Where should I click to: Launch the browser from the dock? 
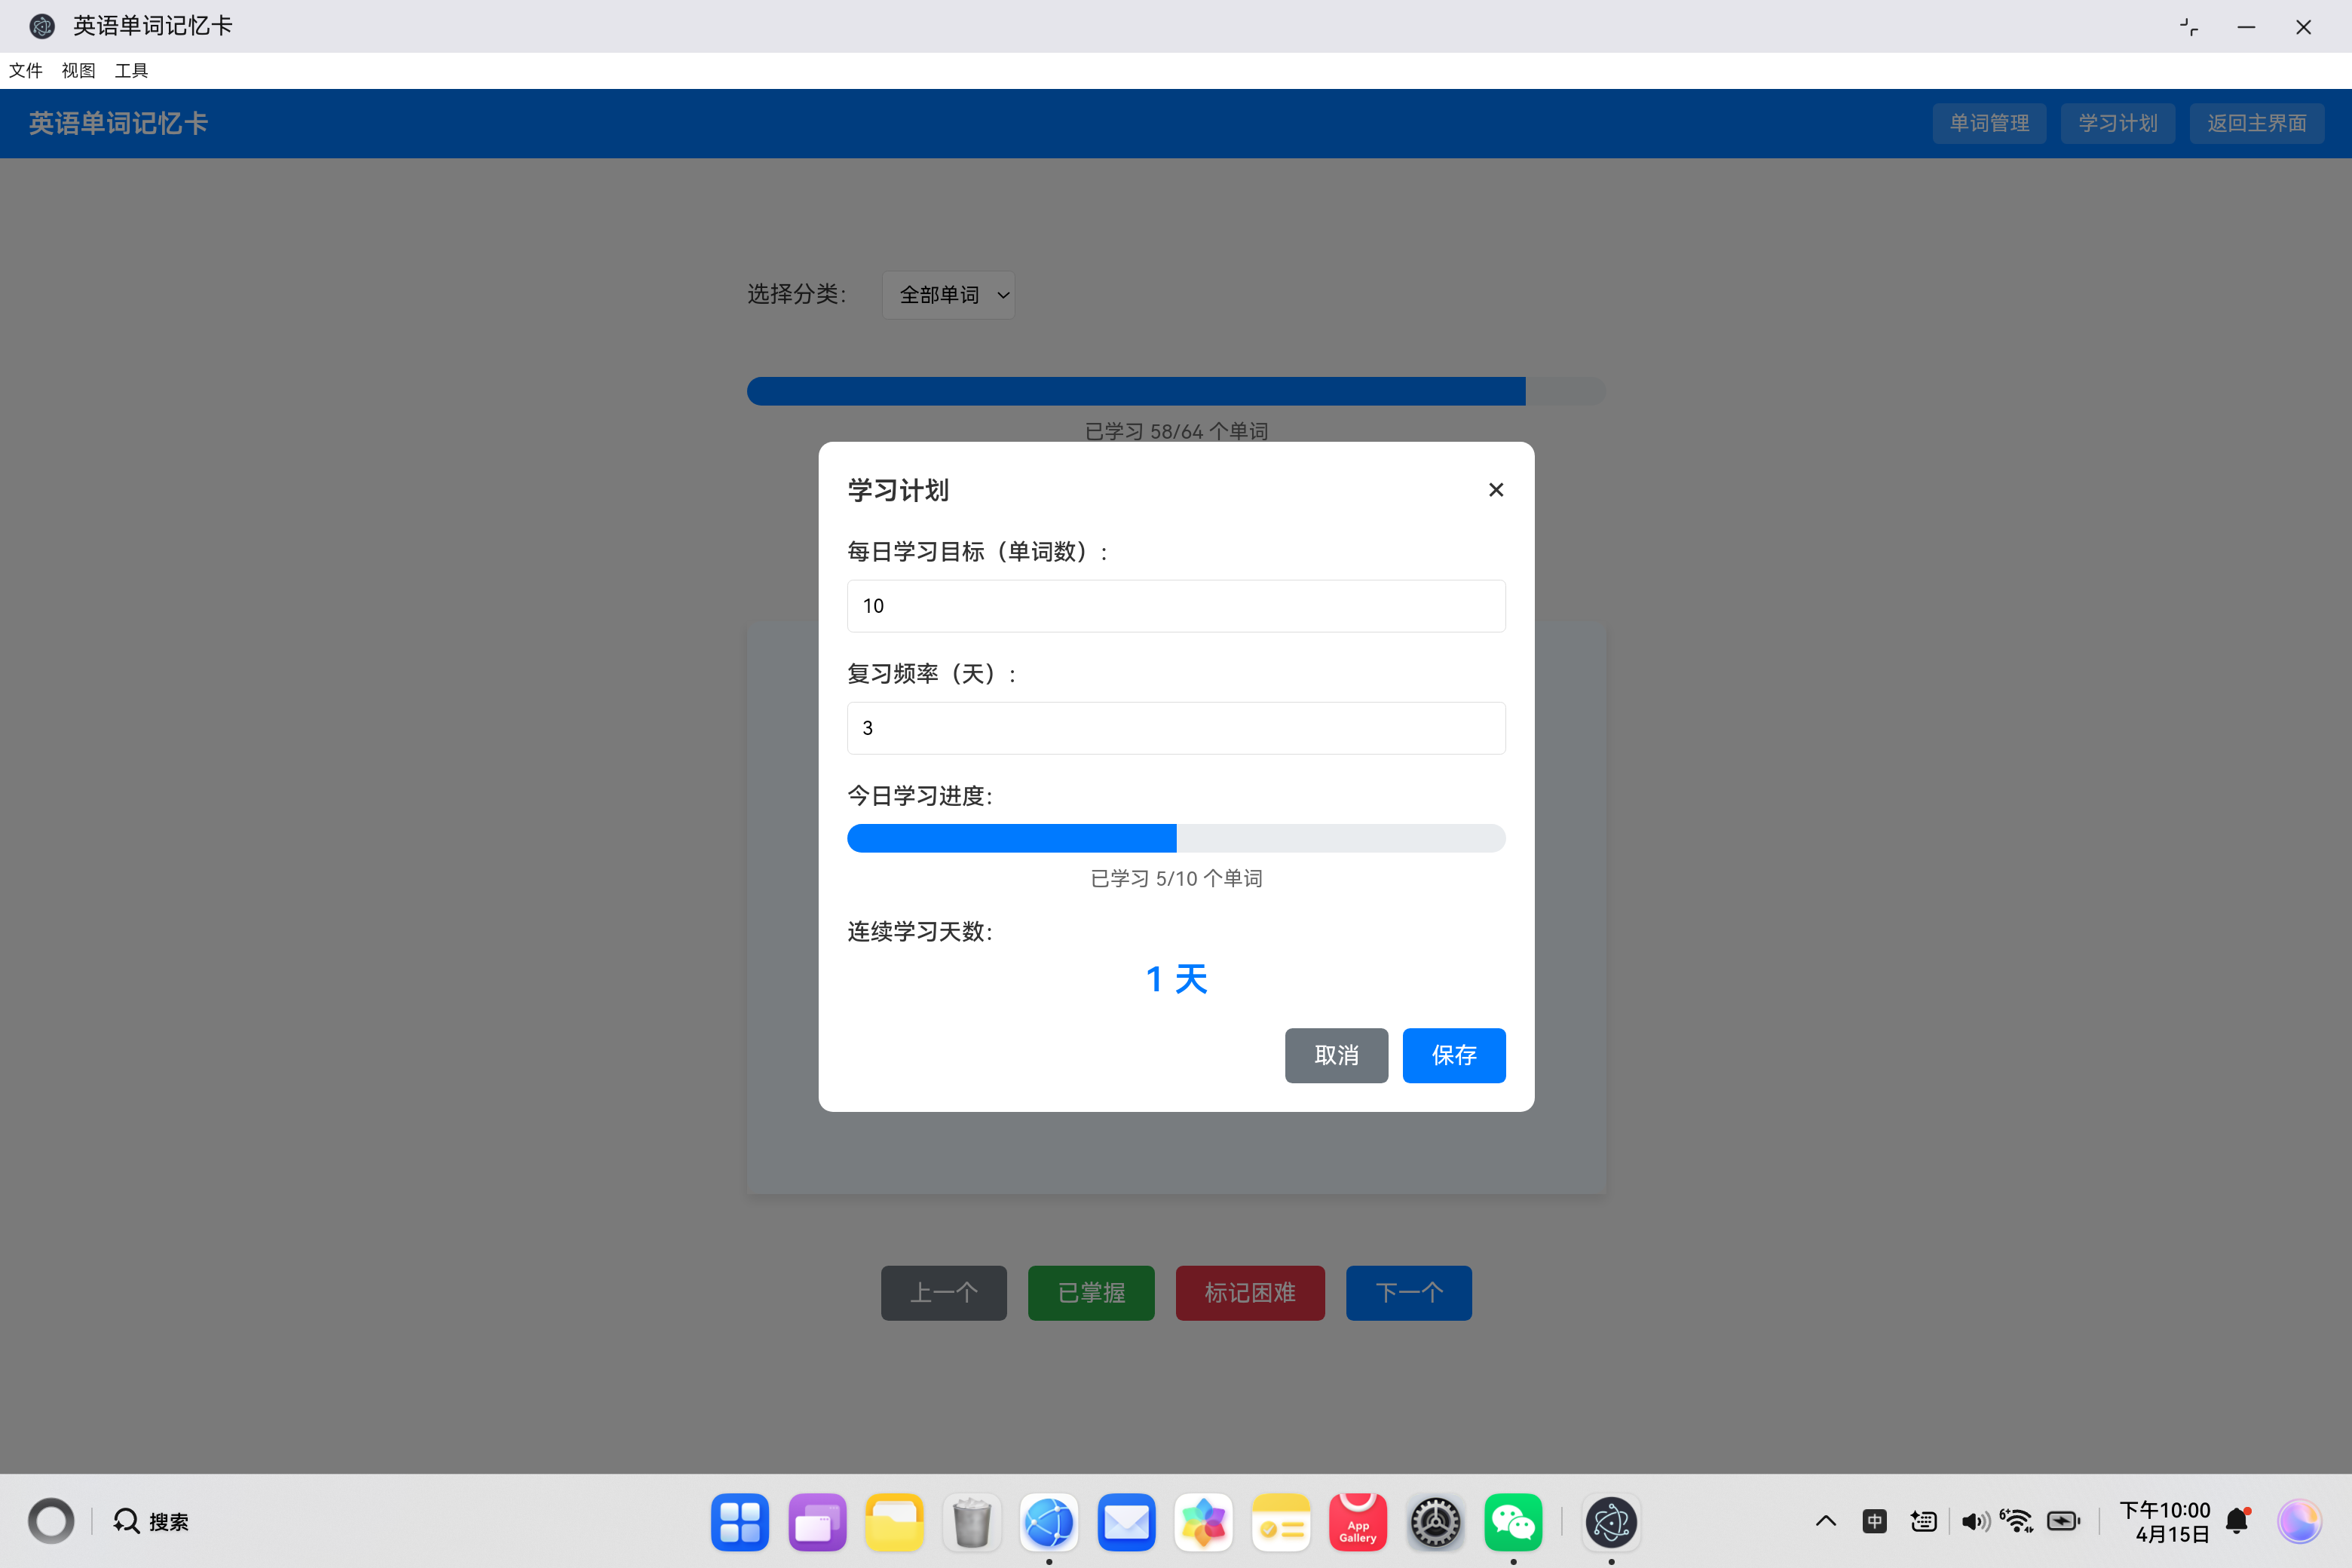(x=1049, y=1521)
